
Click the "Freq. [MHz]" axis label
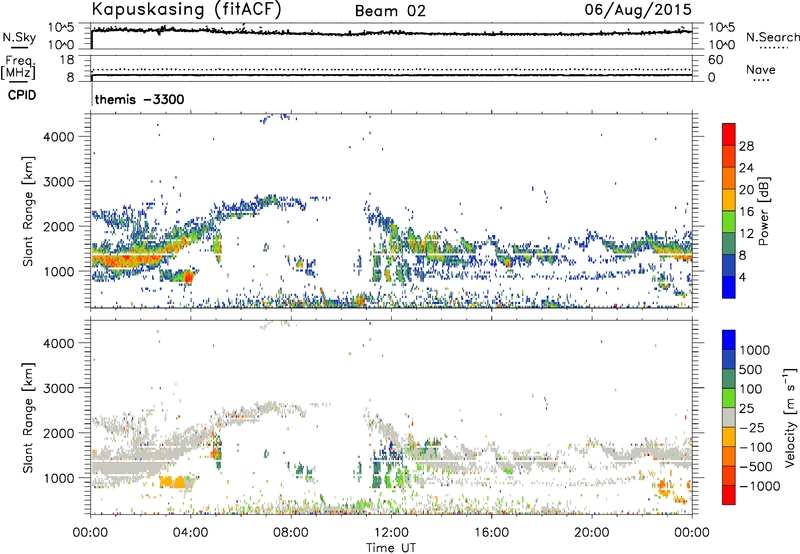[x=18, y=67]
